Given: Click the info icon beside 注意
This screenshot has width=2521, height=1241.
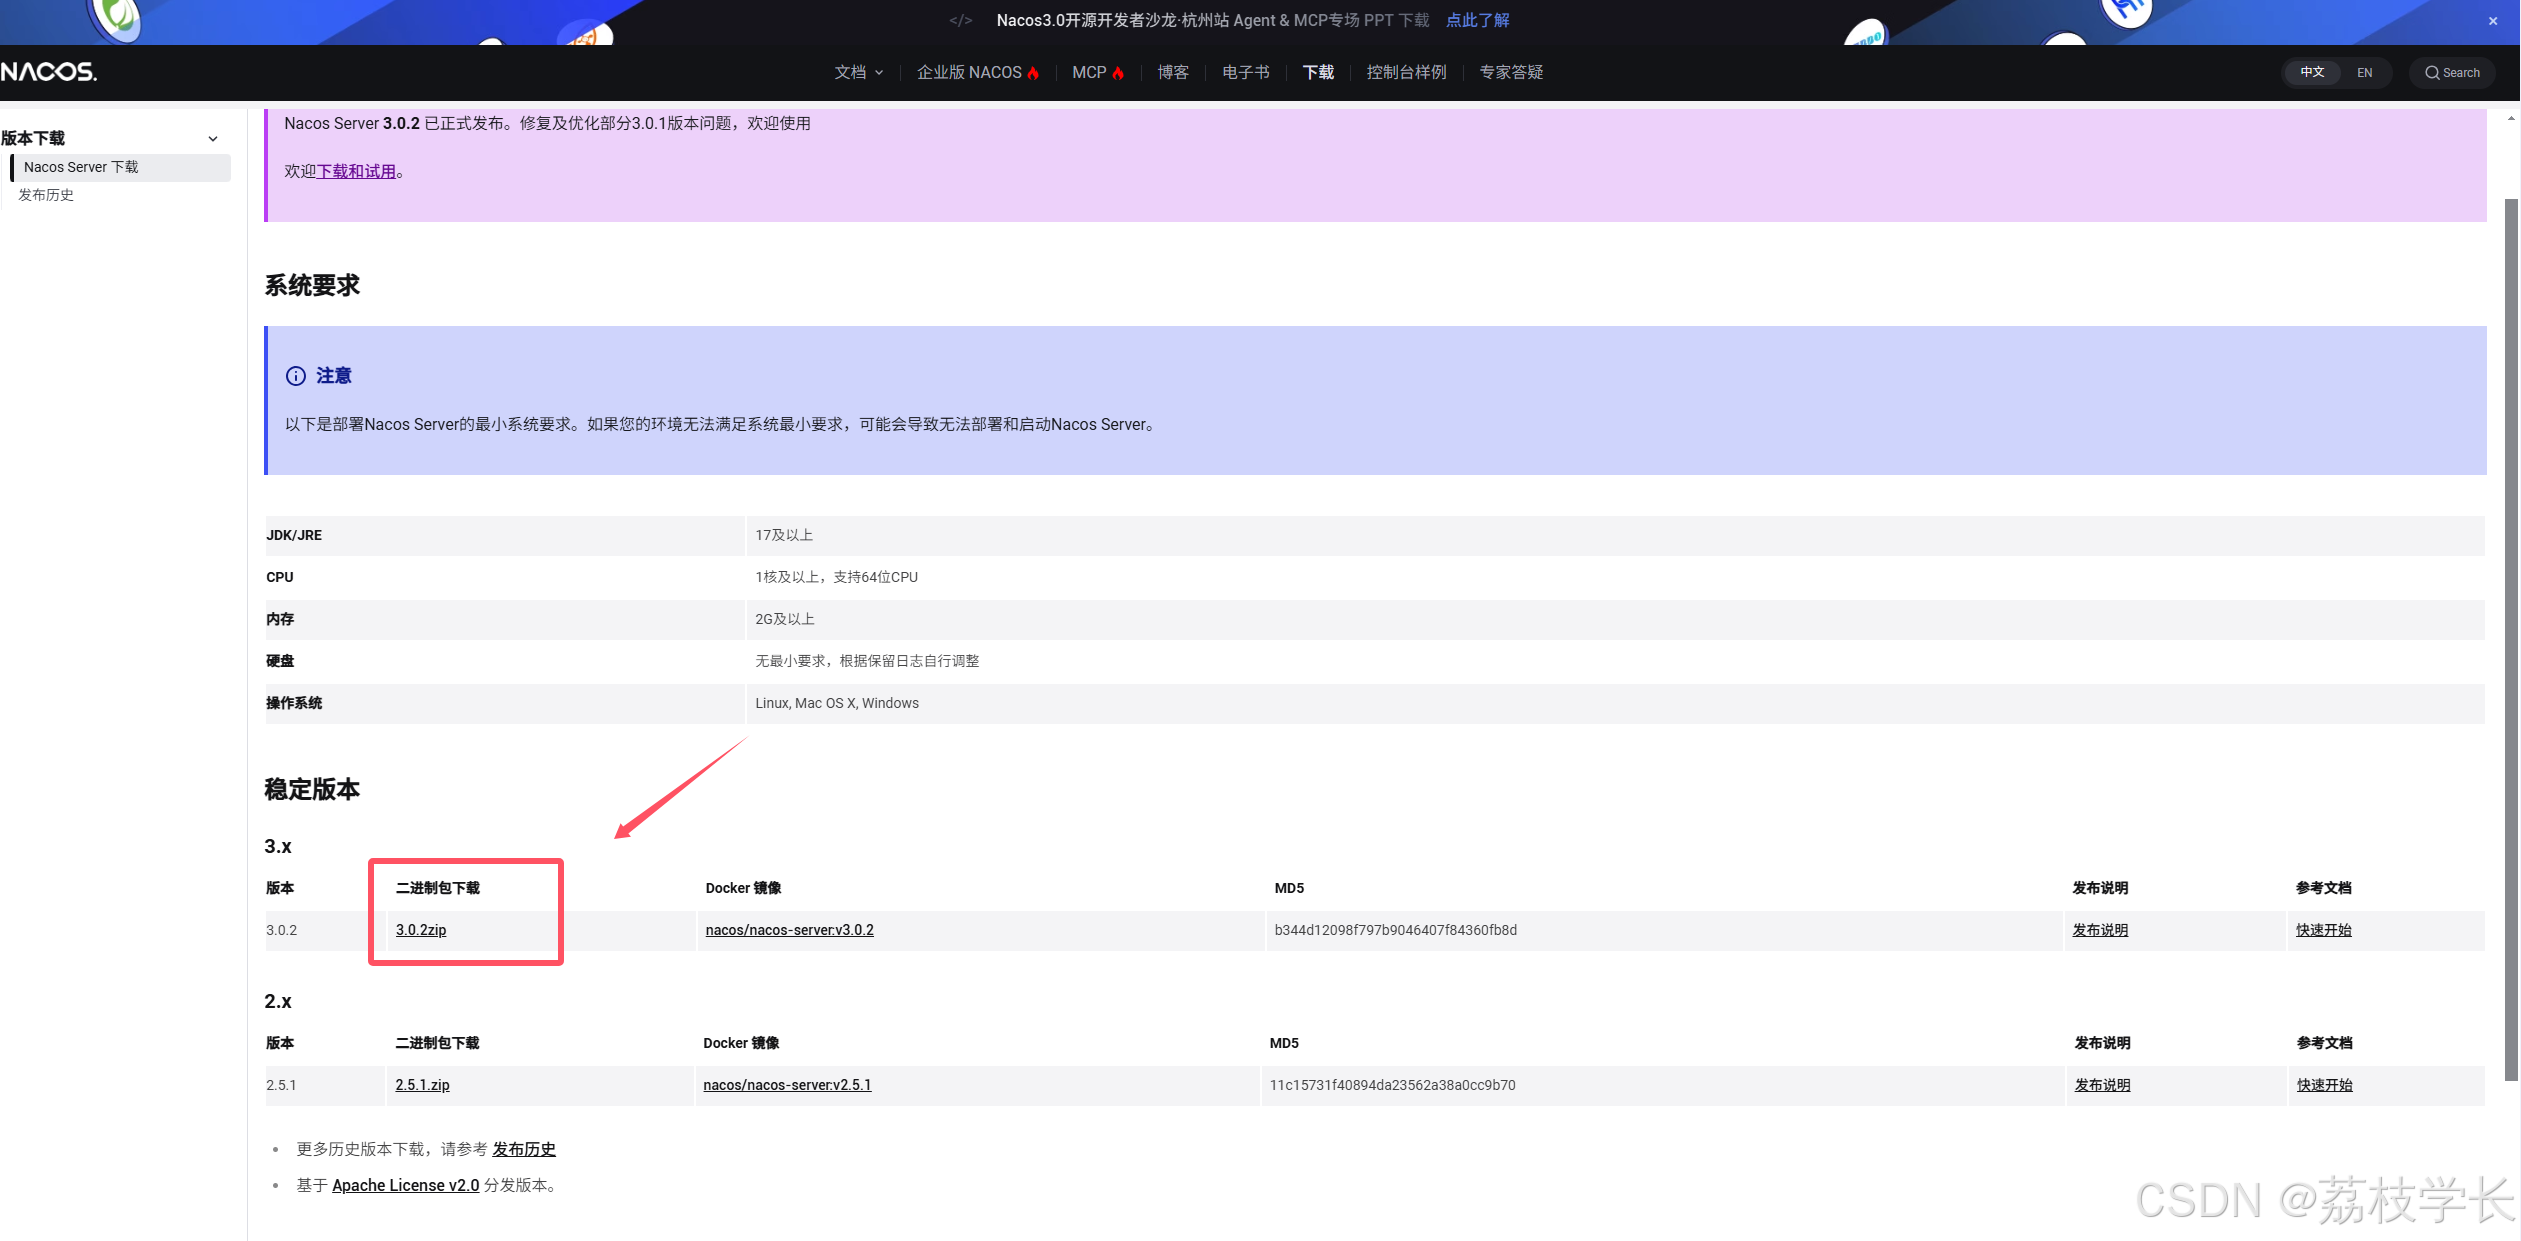Looking at the screenshot, I should (x=296, y=376).
